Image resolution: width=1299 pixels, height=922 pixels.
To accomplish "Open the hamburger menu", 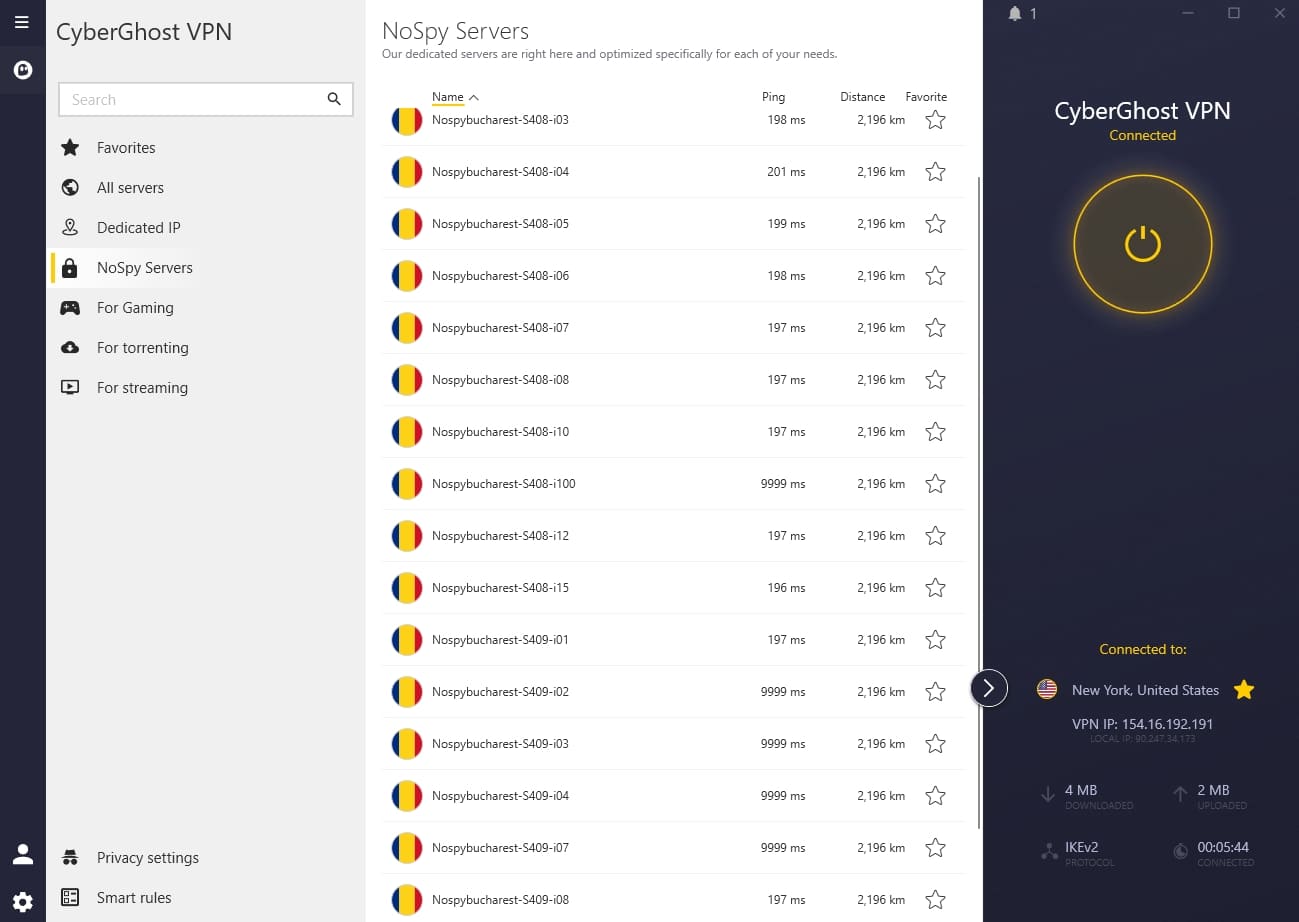I will tap(22, 22).
